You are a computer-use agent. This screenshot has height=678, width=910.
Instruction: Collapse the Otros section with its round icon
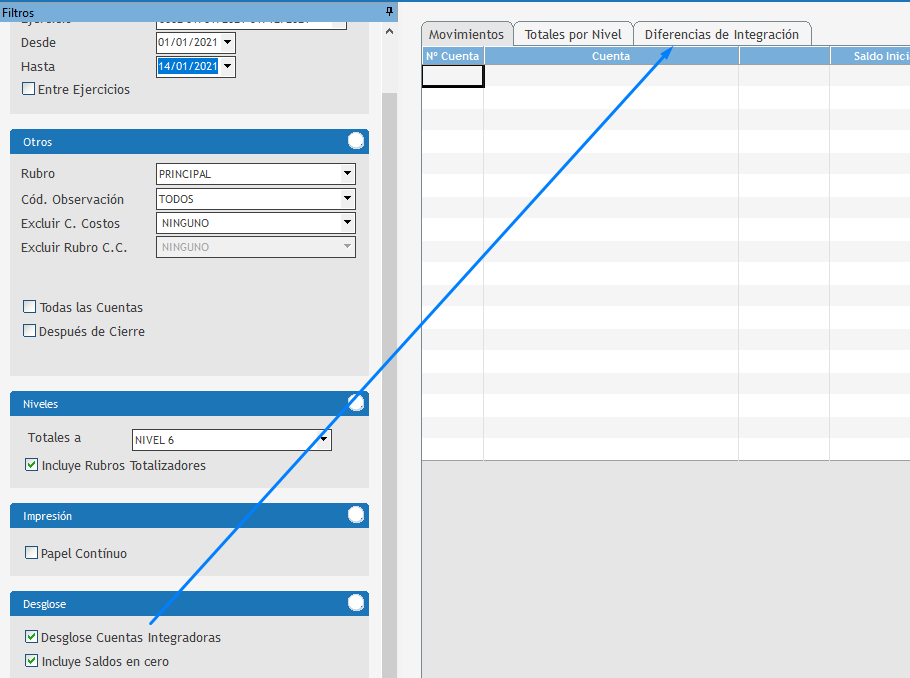[x=356, y=141]
